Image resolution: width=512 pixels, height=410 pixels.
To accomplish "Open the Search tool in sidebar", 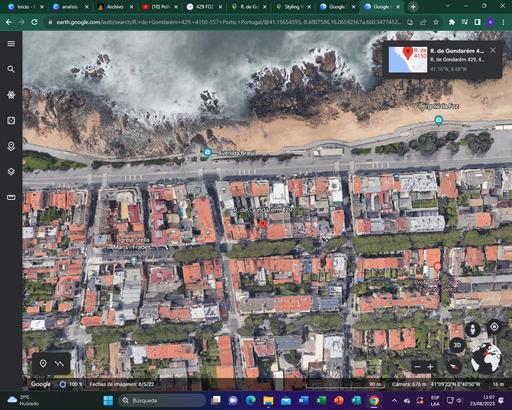I will click(11, 69).
